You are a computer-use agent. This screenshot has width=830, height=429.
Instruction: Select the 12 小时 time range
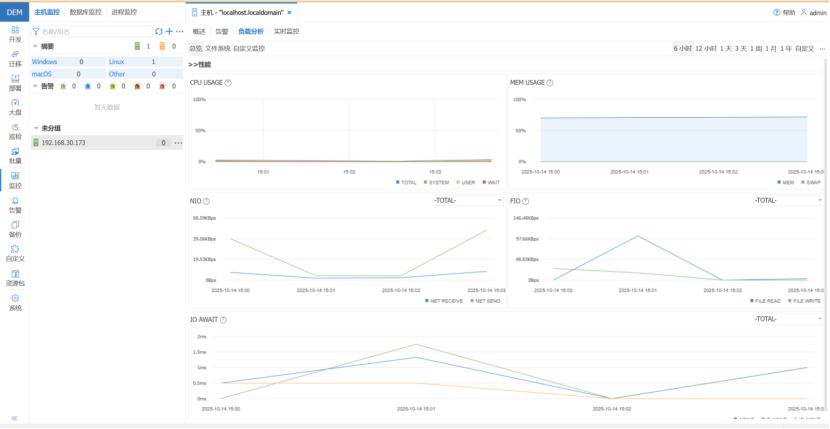click(706, 49)
